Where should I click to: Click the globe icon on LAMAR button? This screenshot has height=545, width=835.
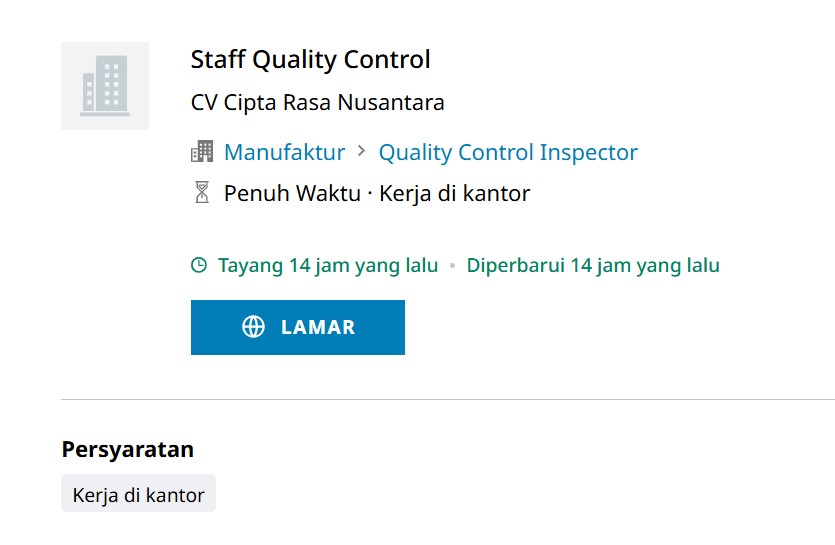pyautogui.click(x=253, y=327)
